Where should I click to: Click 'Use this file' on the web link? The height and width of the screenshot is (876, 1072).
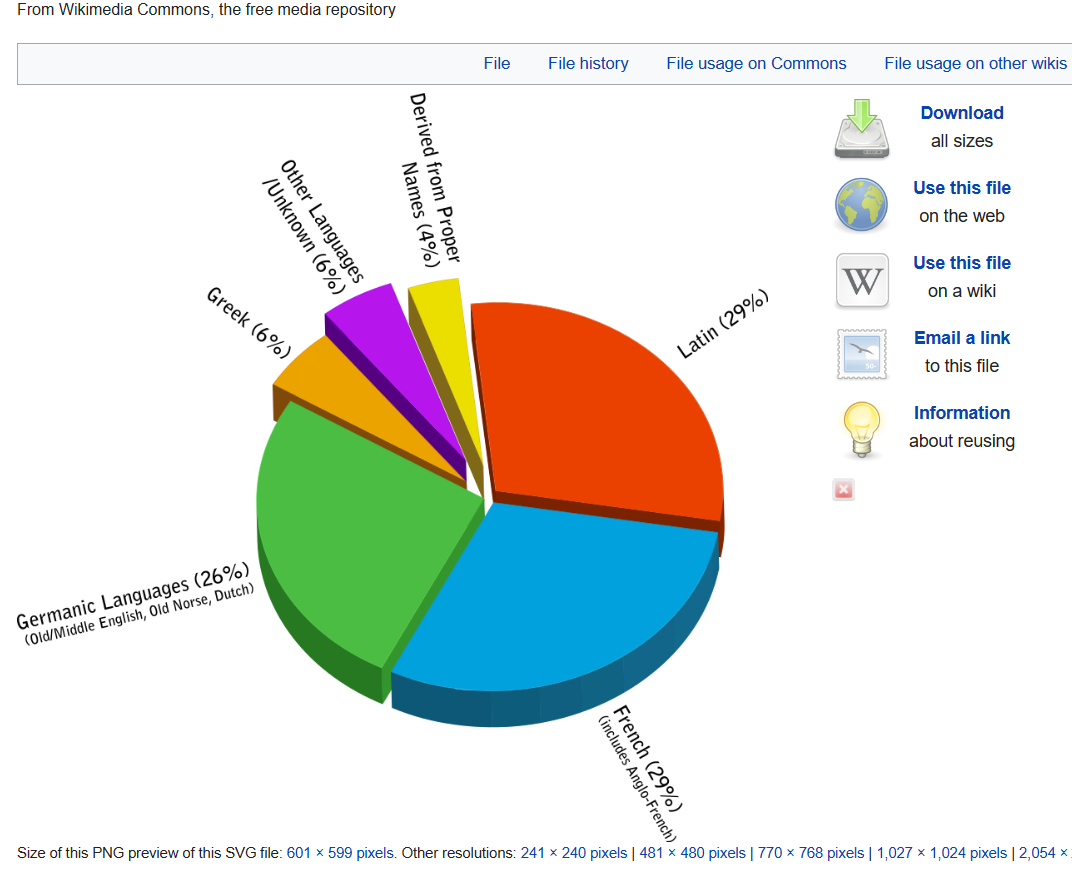coord(961,189)
